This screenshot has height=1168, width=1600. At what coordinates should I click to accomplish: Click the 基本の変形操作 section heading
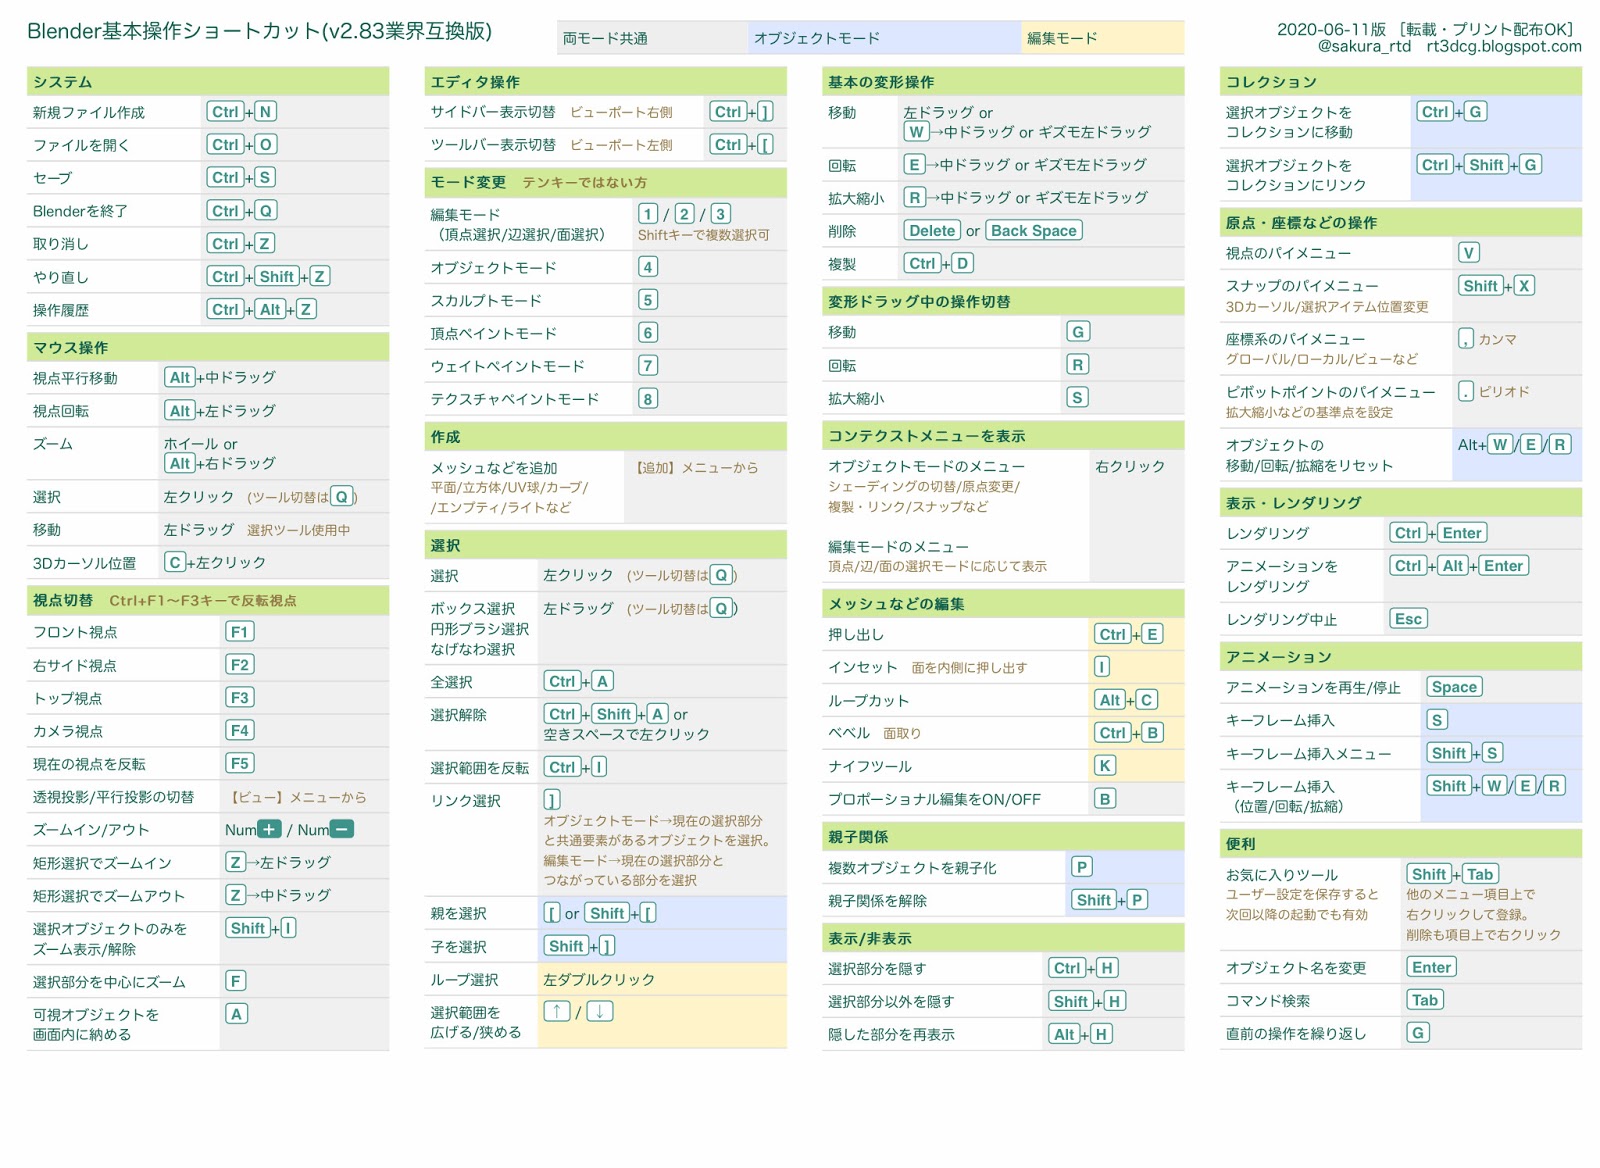881,82
